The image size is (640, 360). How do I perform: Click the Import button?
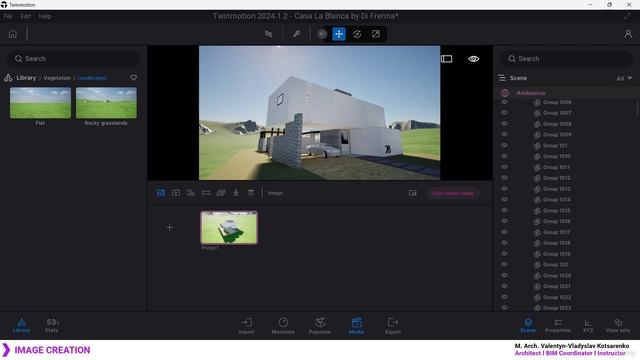point(246,326)
